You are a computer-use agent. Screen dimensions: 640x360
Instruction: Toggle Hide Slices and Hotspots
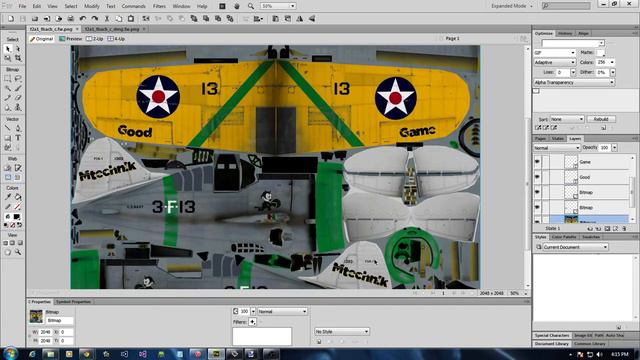coord(8,178)
